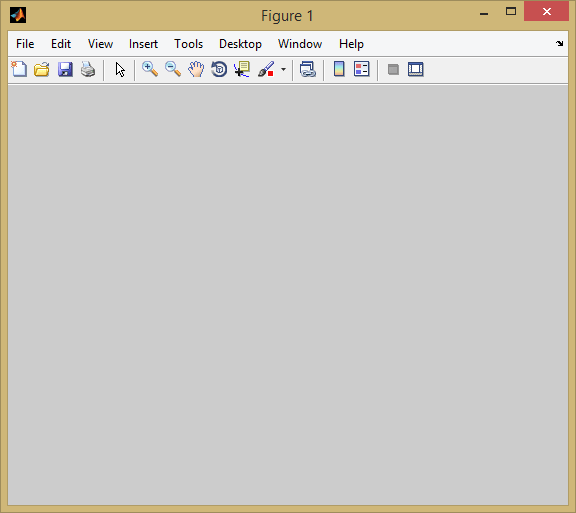The image size is (576, 513).
Task: Select the Pan hand tool
Action: click(x=196, y=69)
